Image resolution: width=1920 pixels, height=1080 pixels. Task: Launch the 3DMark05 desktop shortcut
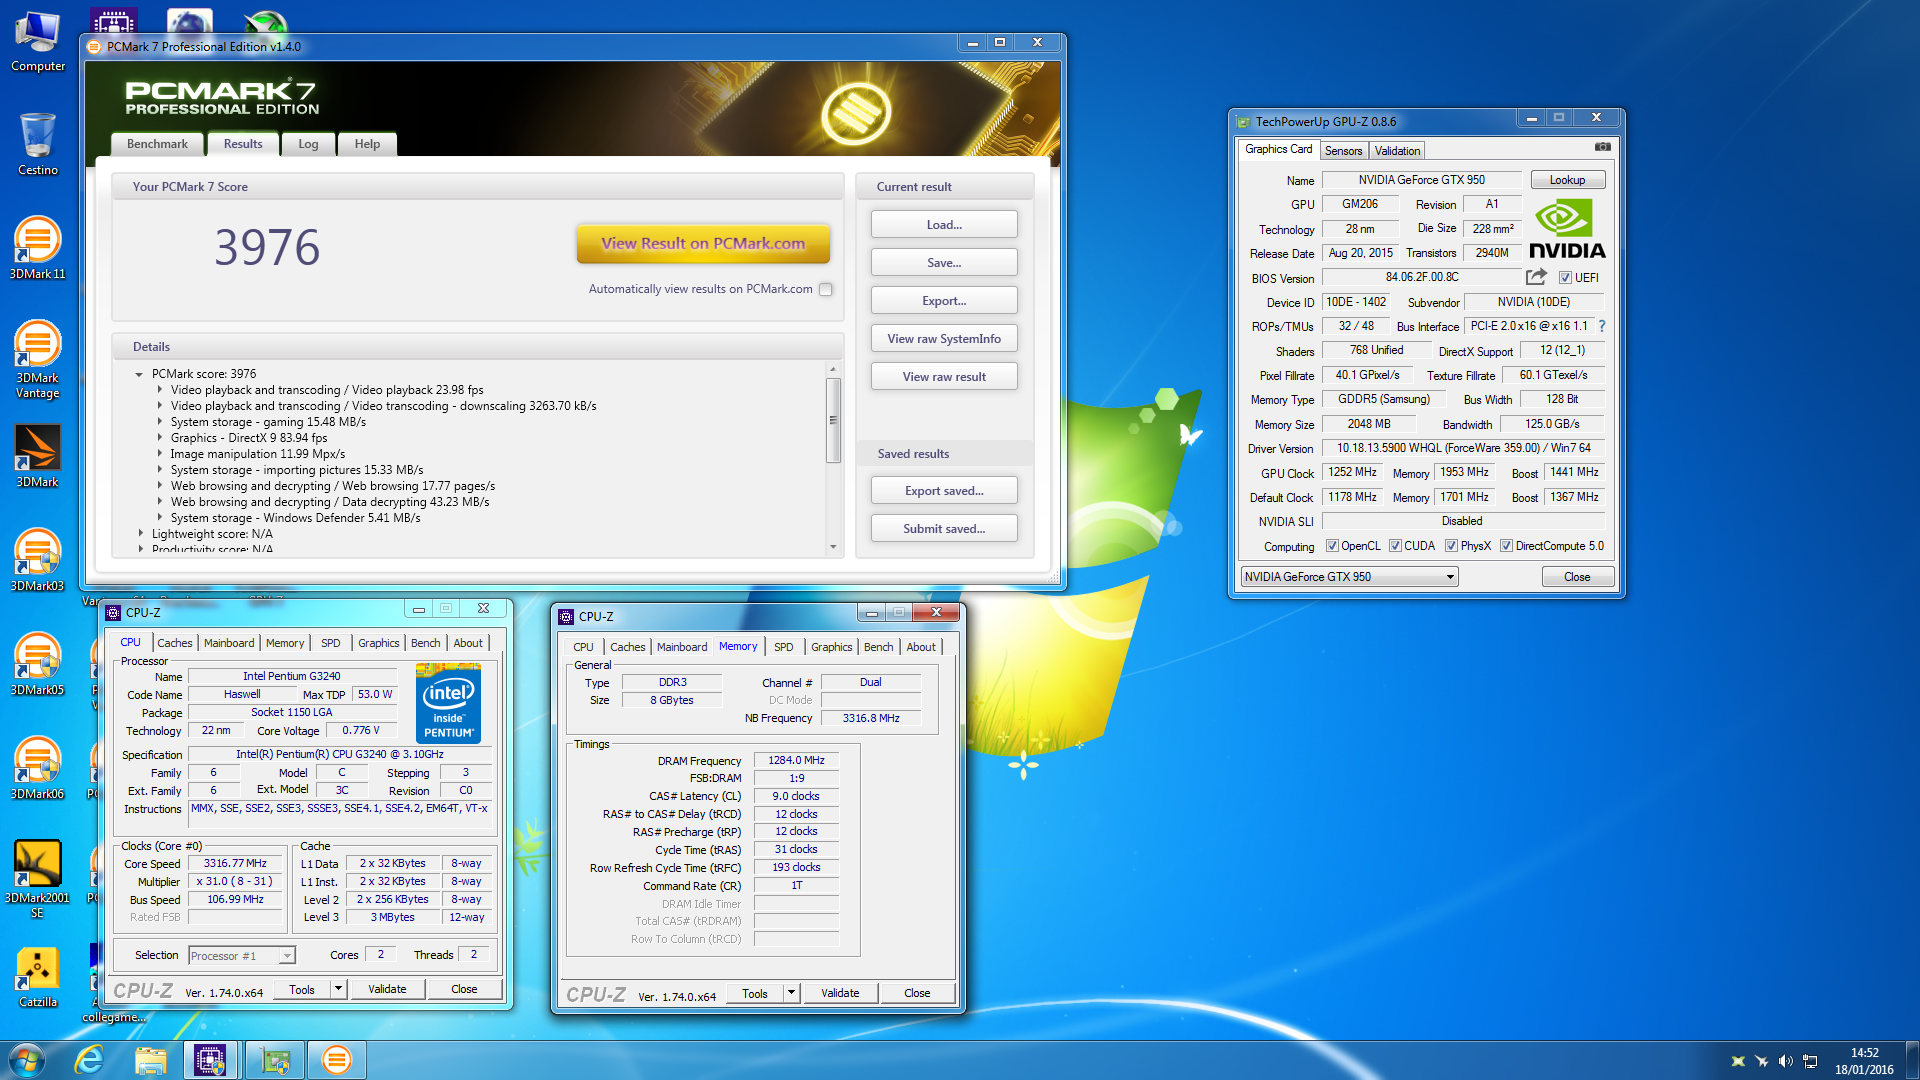[x=37, y=664]
